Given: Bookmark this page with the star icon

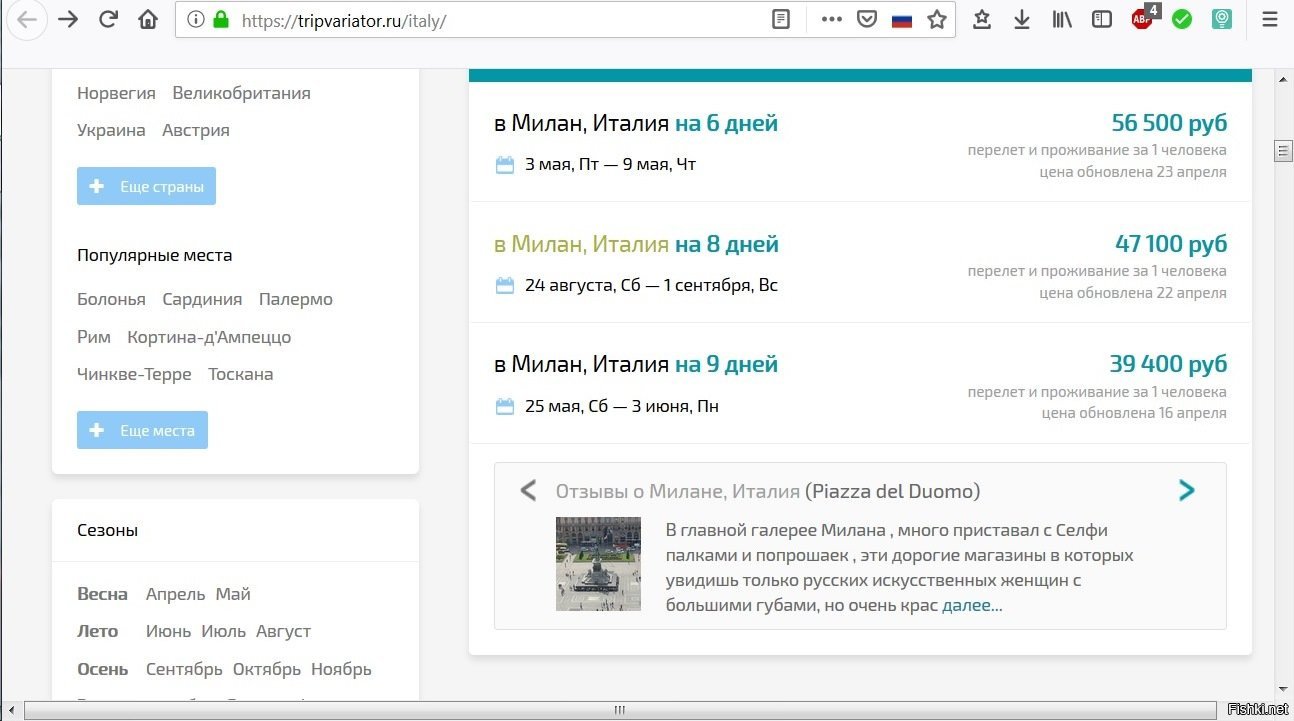Looking at the screenshot, I should (x=937, y=20).
